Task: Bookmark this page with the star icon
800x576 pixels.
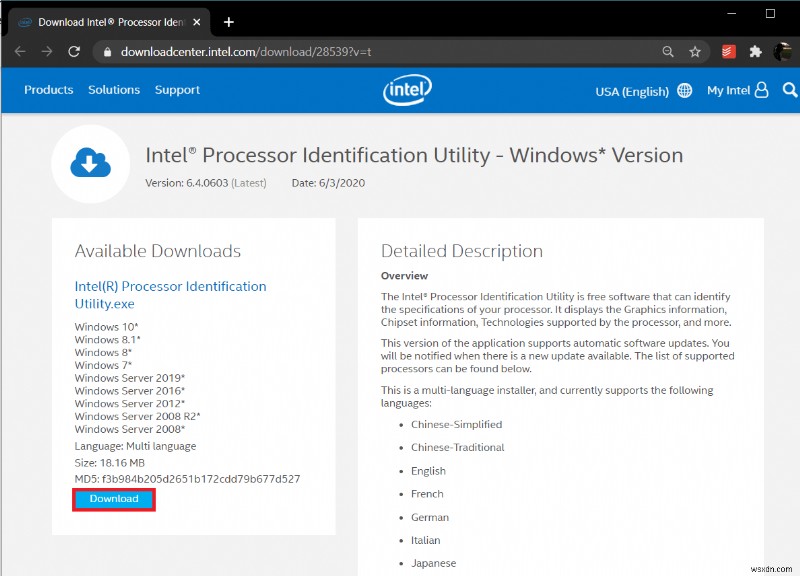Action: [695, 52]
